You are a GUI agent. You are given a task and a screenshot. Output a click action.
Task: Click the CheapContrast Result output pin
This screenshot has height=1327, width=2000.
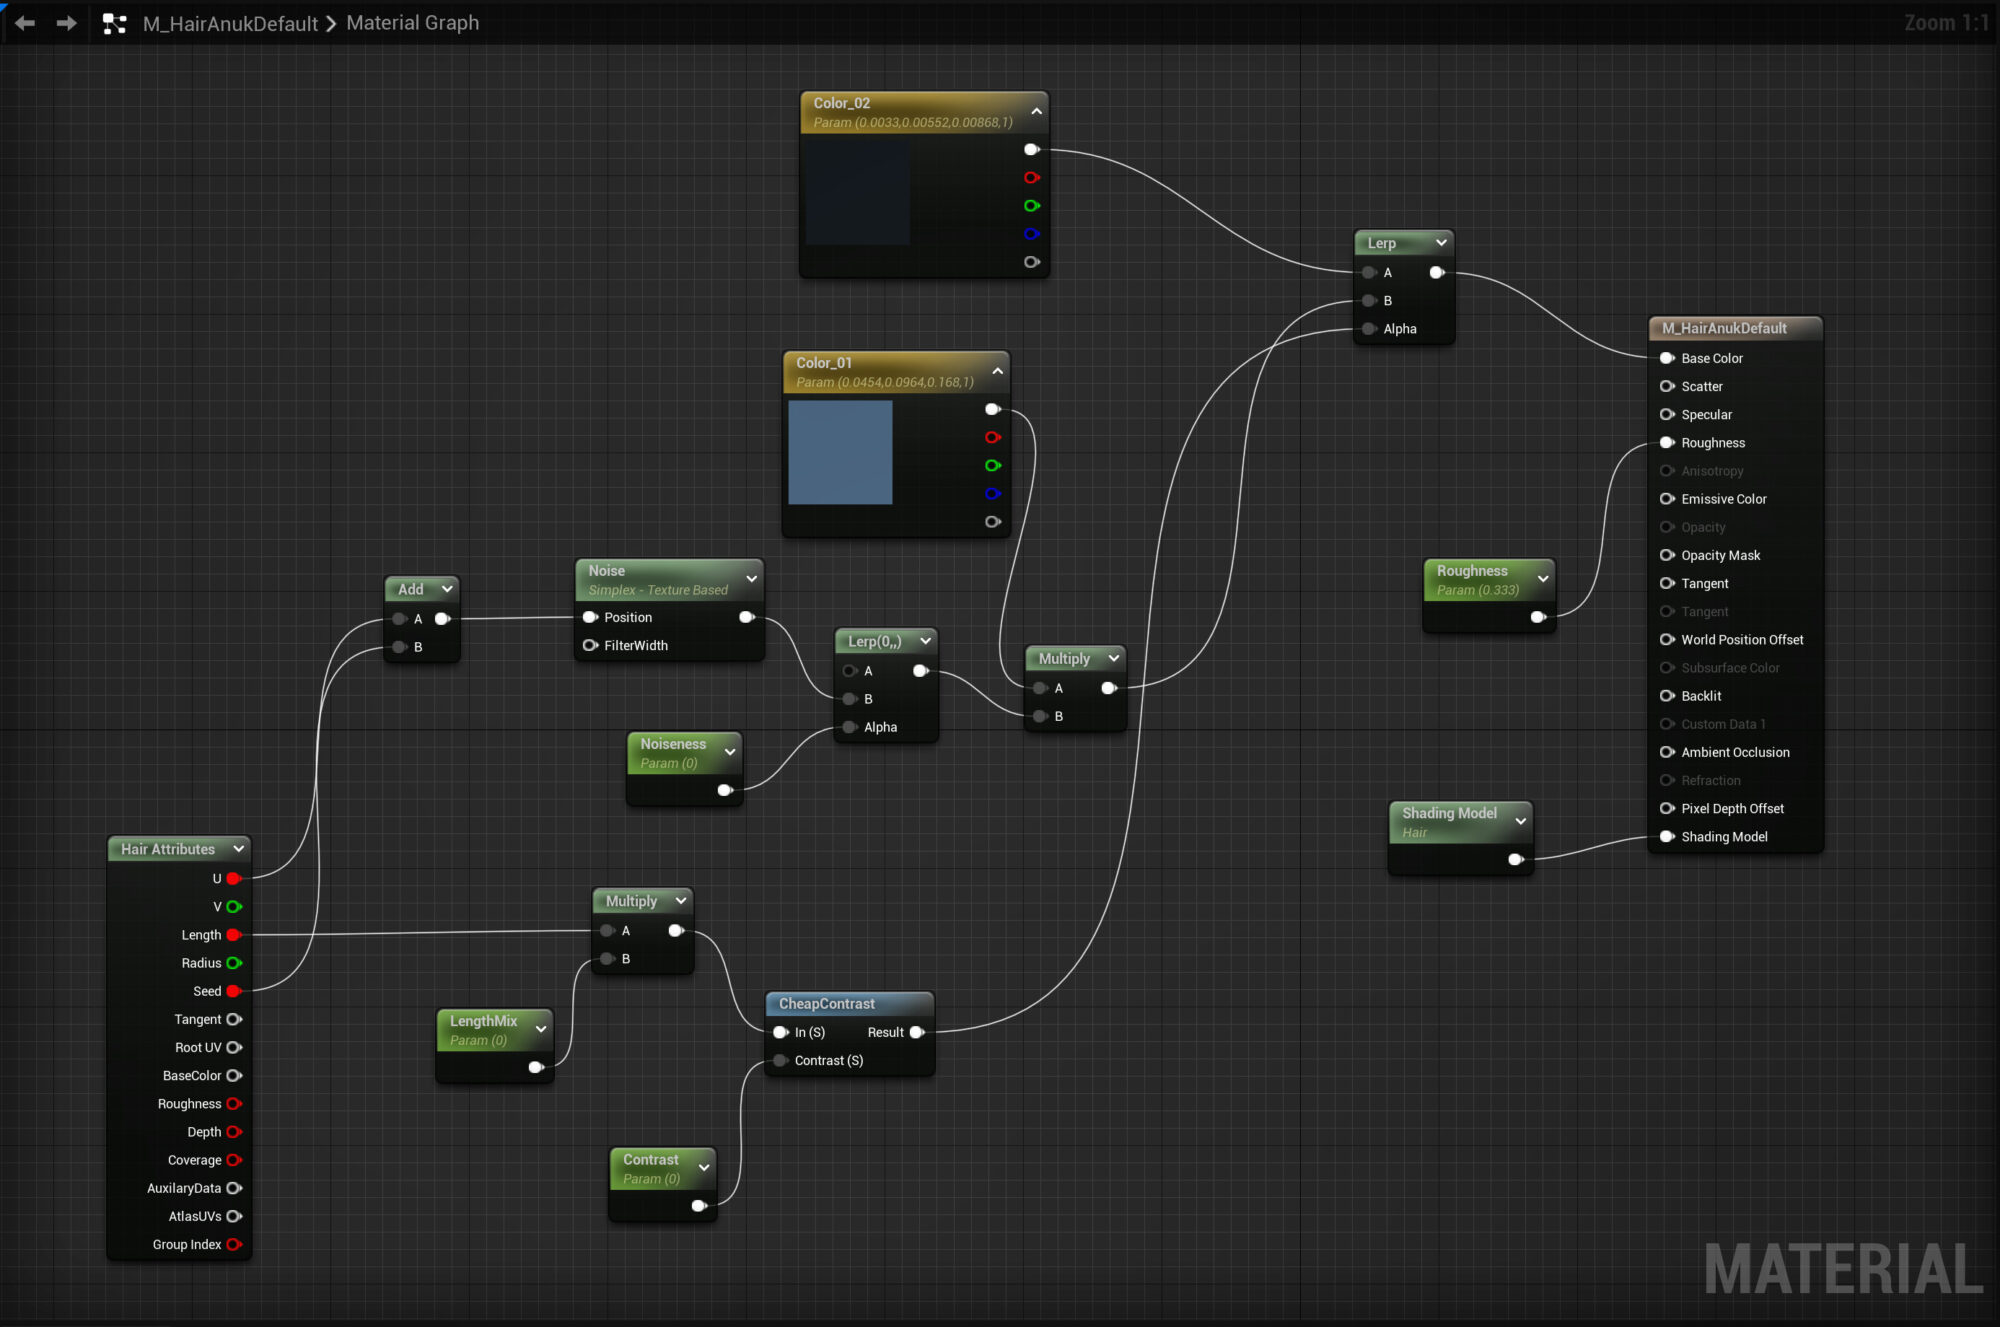916,1032
